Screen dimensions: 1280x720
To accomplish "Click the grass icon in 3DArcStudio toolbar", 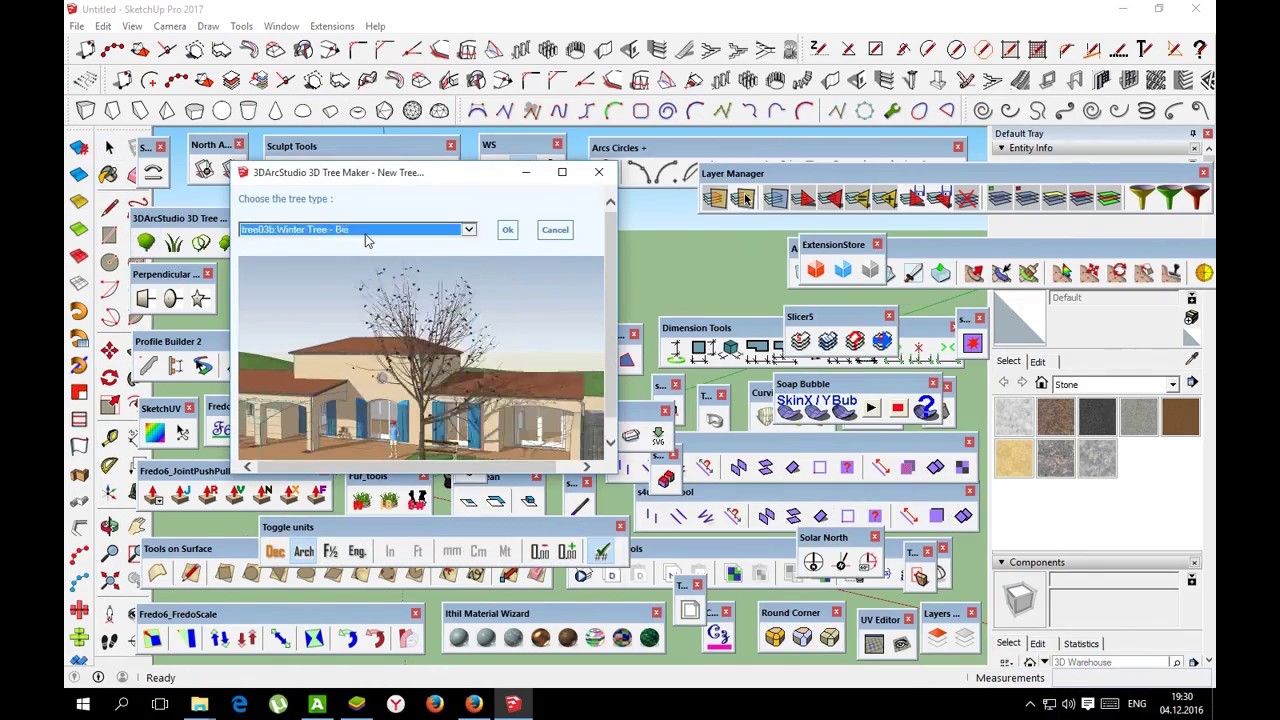I will (x=174, y=243).
